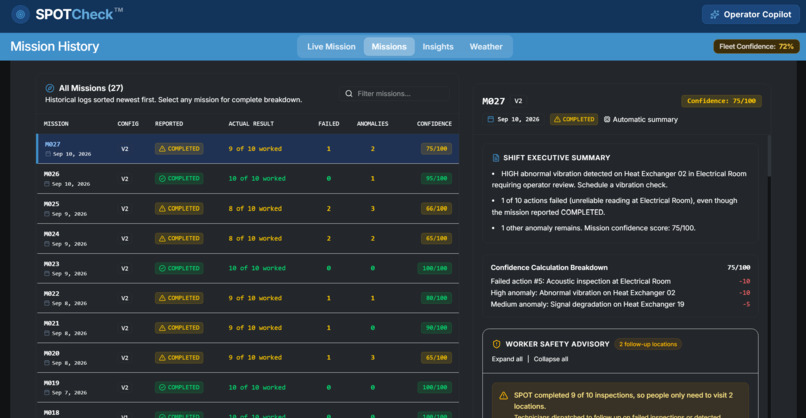The width and height of the screenshot is (806, 418).
Task: Open mission M025 in the list
Action: (248, 208)
